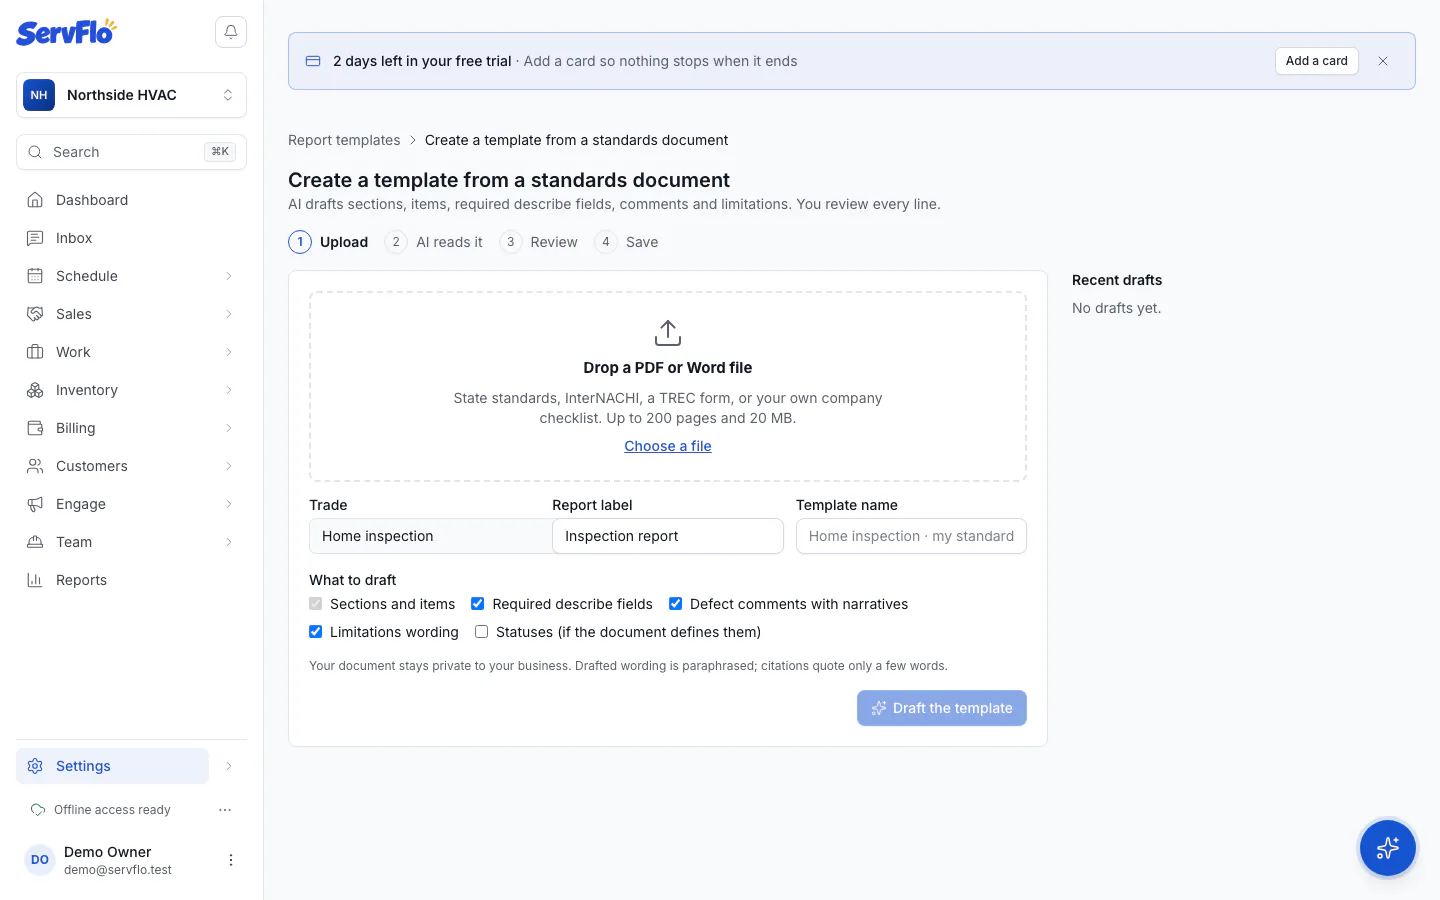Click the Schedule calendar icon
This screenshot has height=900, width=1440.
35,276
